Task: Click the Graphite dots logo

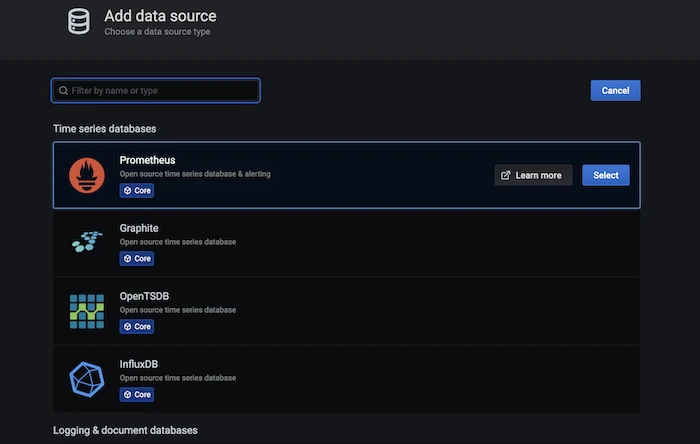Action: tap(87, 243)
